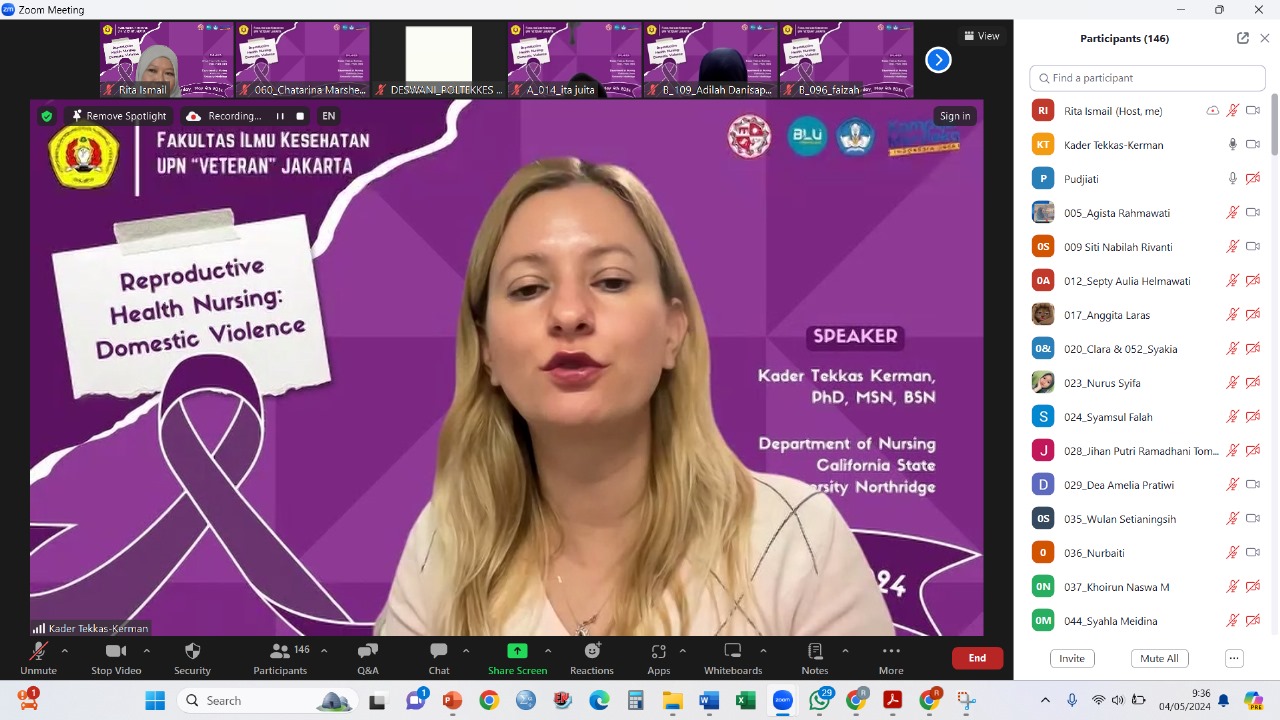Open the Apps menu item
This screenshot has height=720, width=1280.
click(658, 652)
